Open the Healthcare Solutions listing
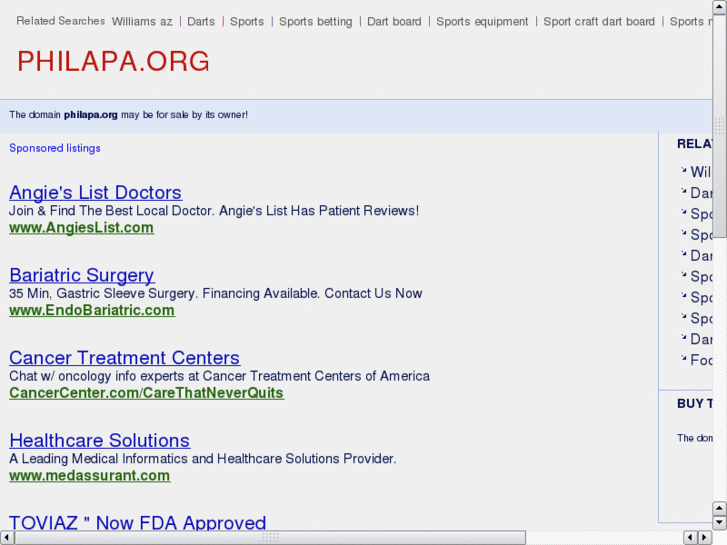This screenshot has height=545, width=727. (x=99, y=440)
